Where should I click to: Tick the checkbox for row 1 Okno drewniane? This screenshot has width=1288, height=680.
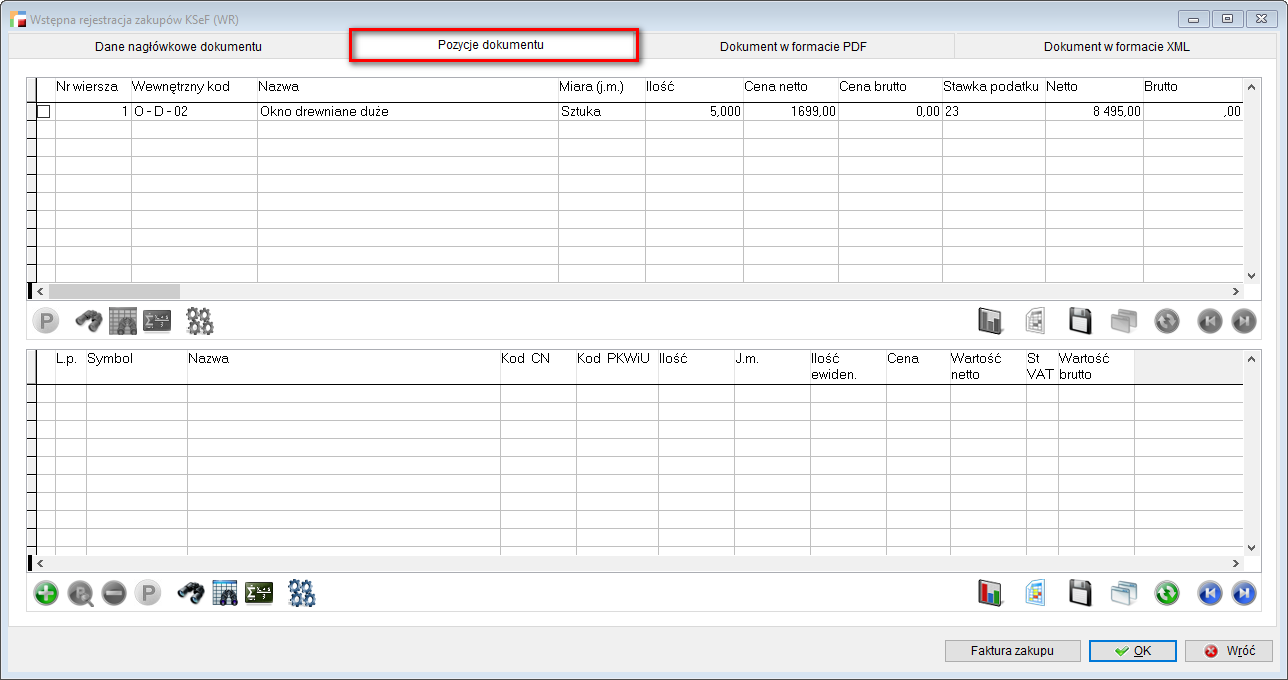coord(43,112)
